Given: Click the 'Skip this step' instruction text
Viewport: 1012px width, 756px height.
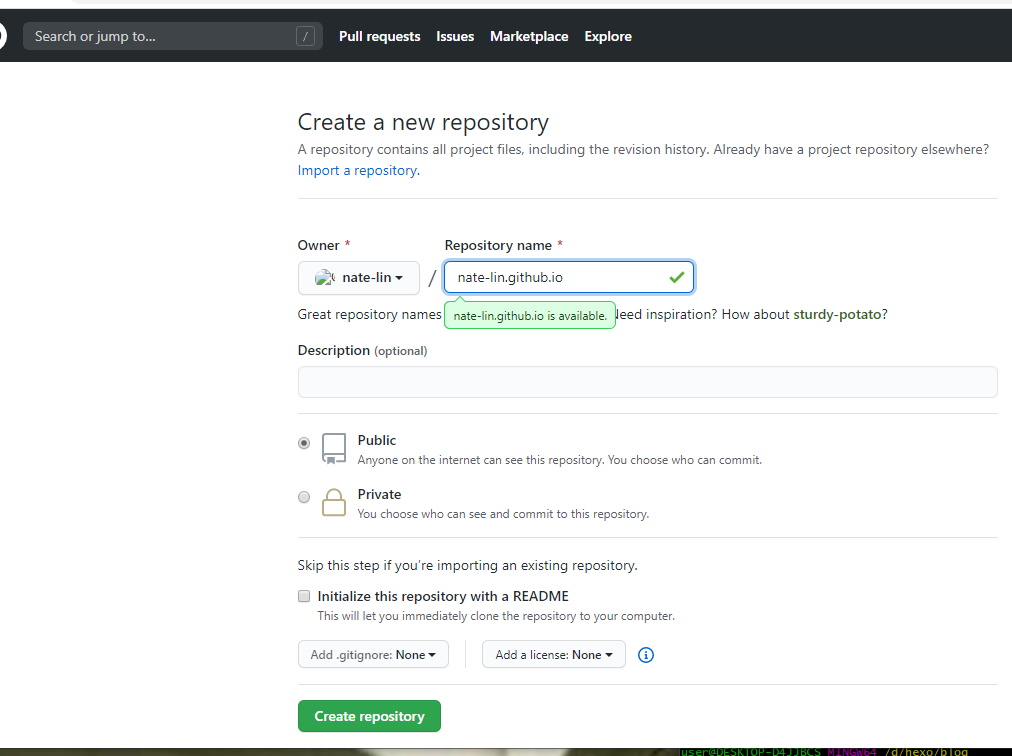Looking at the screenshot, I should click(x=467, y=566).
